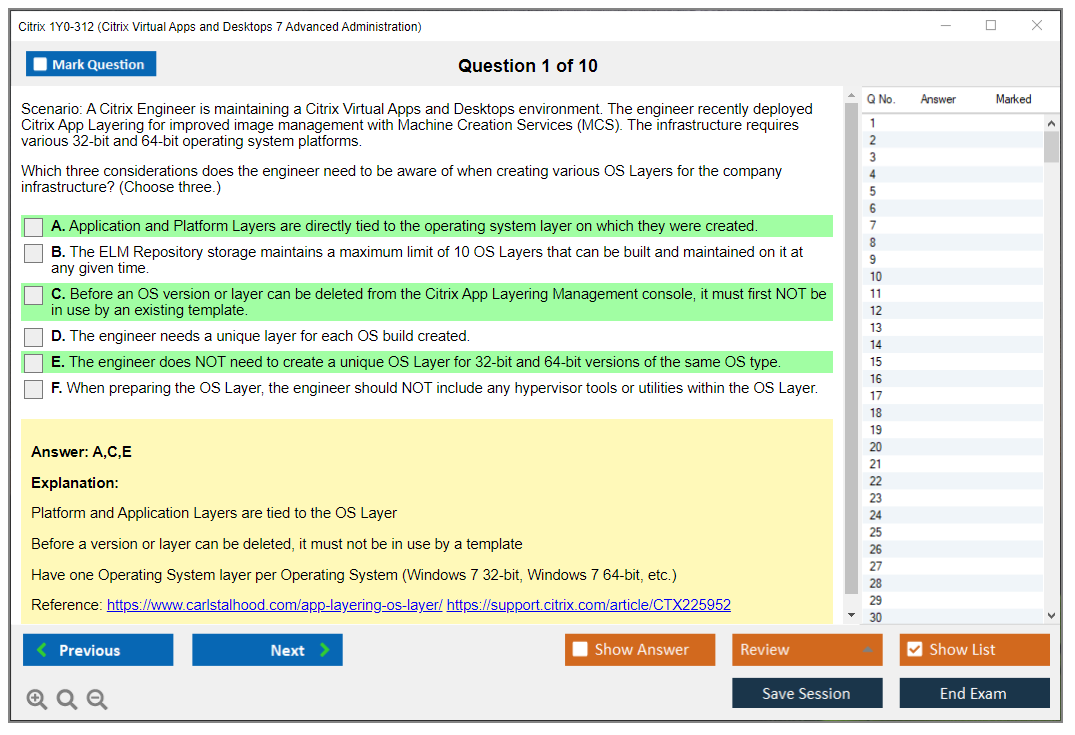This screenshot has width=1075, height=735.
Task: Toggle the Show Answer checkbox
Action: pyautogui.click(x=580, y=650)
